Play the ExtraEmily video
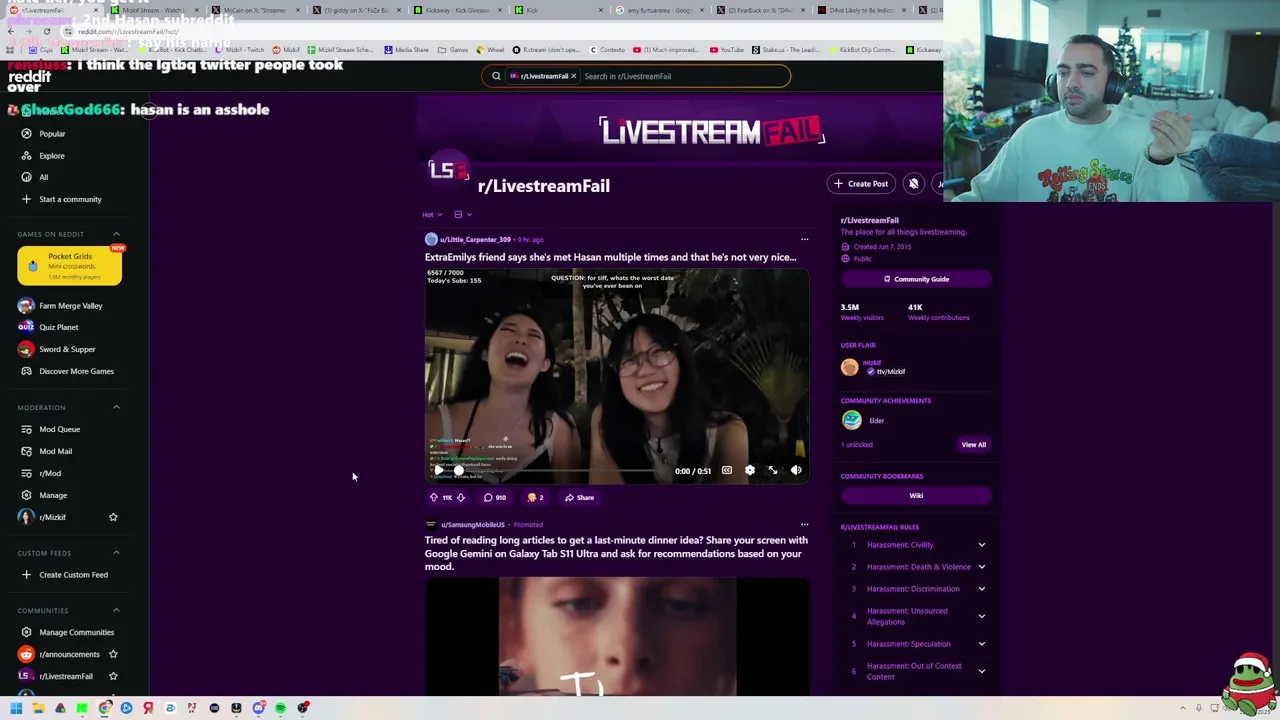This screenshot has height=720, width=1280. click(x=437, y=470)
